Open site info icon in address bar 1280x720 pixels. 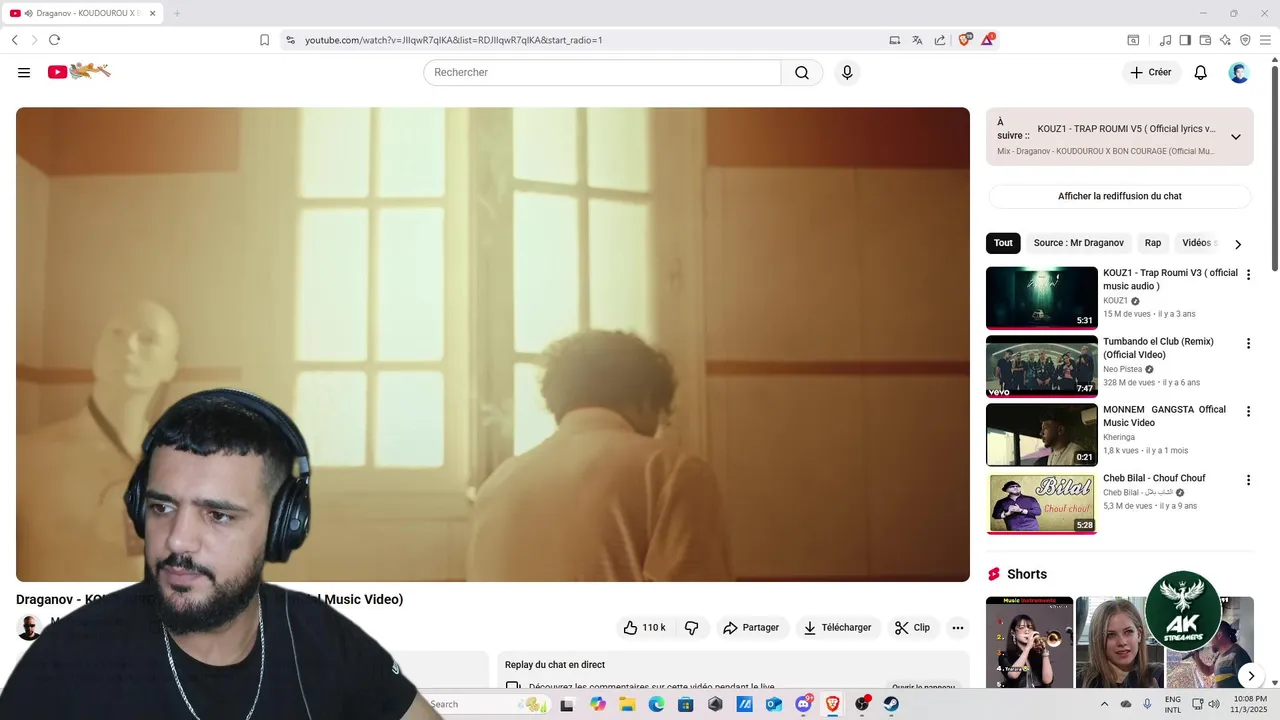pos(290,40)
